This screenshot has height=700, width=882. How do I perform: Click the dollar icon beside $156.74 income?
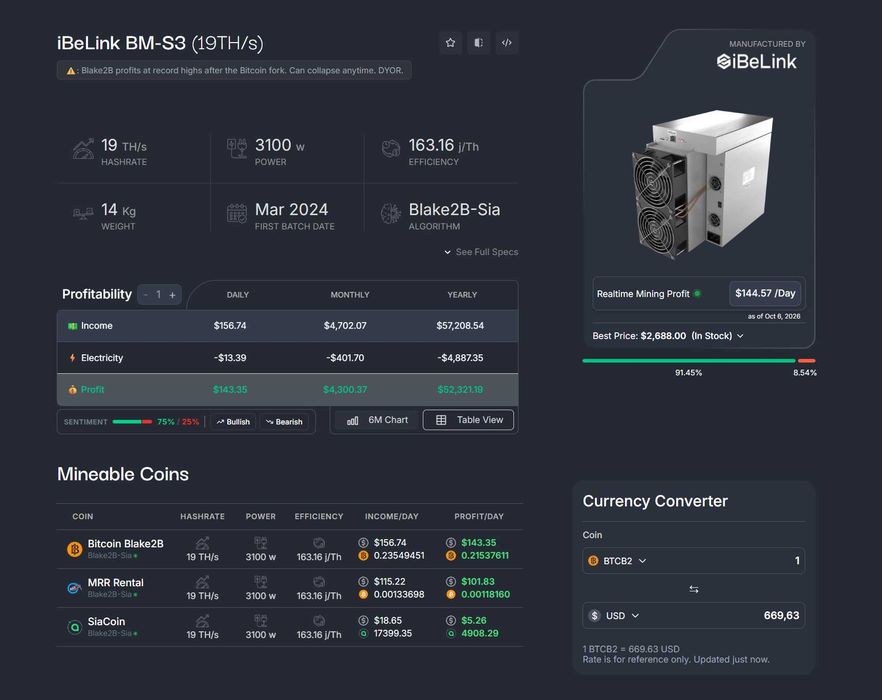click(363, 542)
